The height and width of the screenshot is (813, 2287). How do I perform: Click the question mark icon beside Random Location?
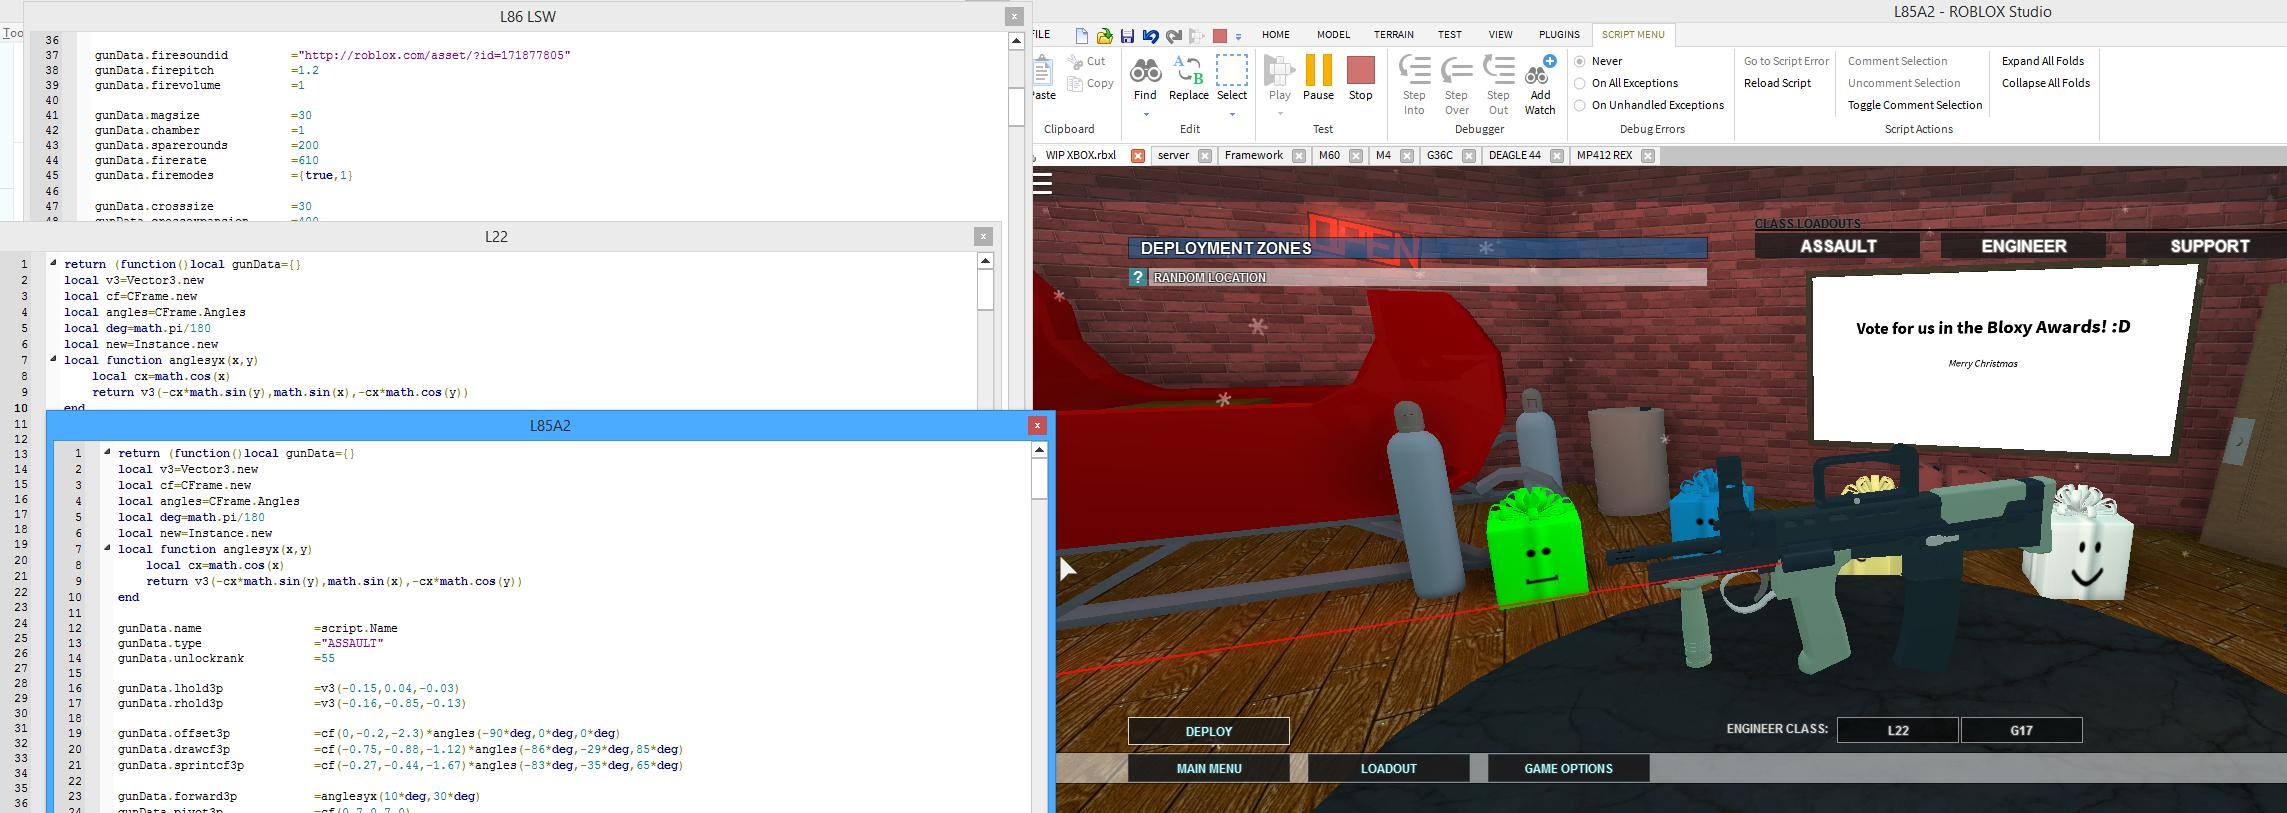coord(1137,278)
